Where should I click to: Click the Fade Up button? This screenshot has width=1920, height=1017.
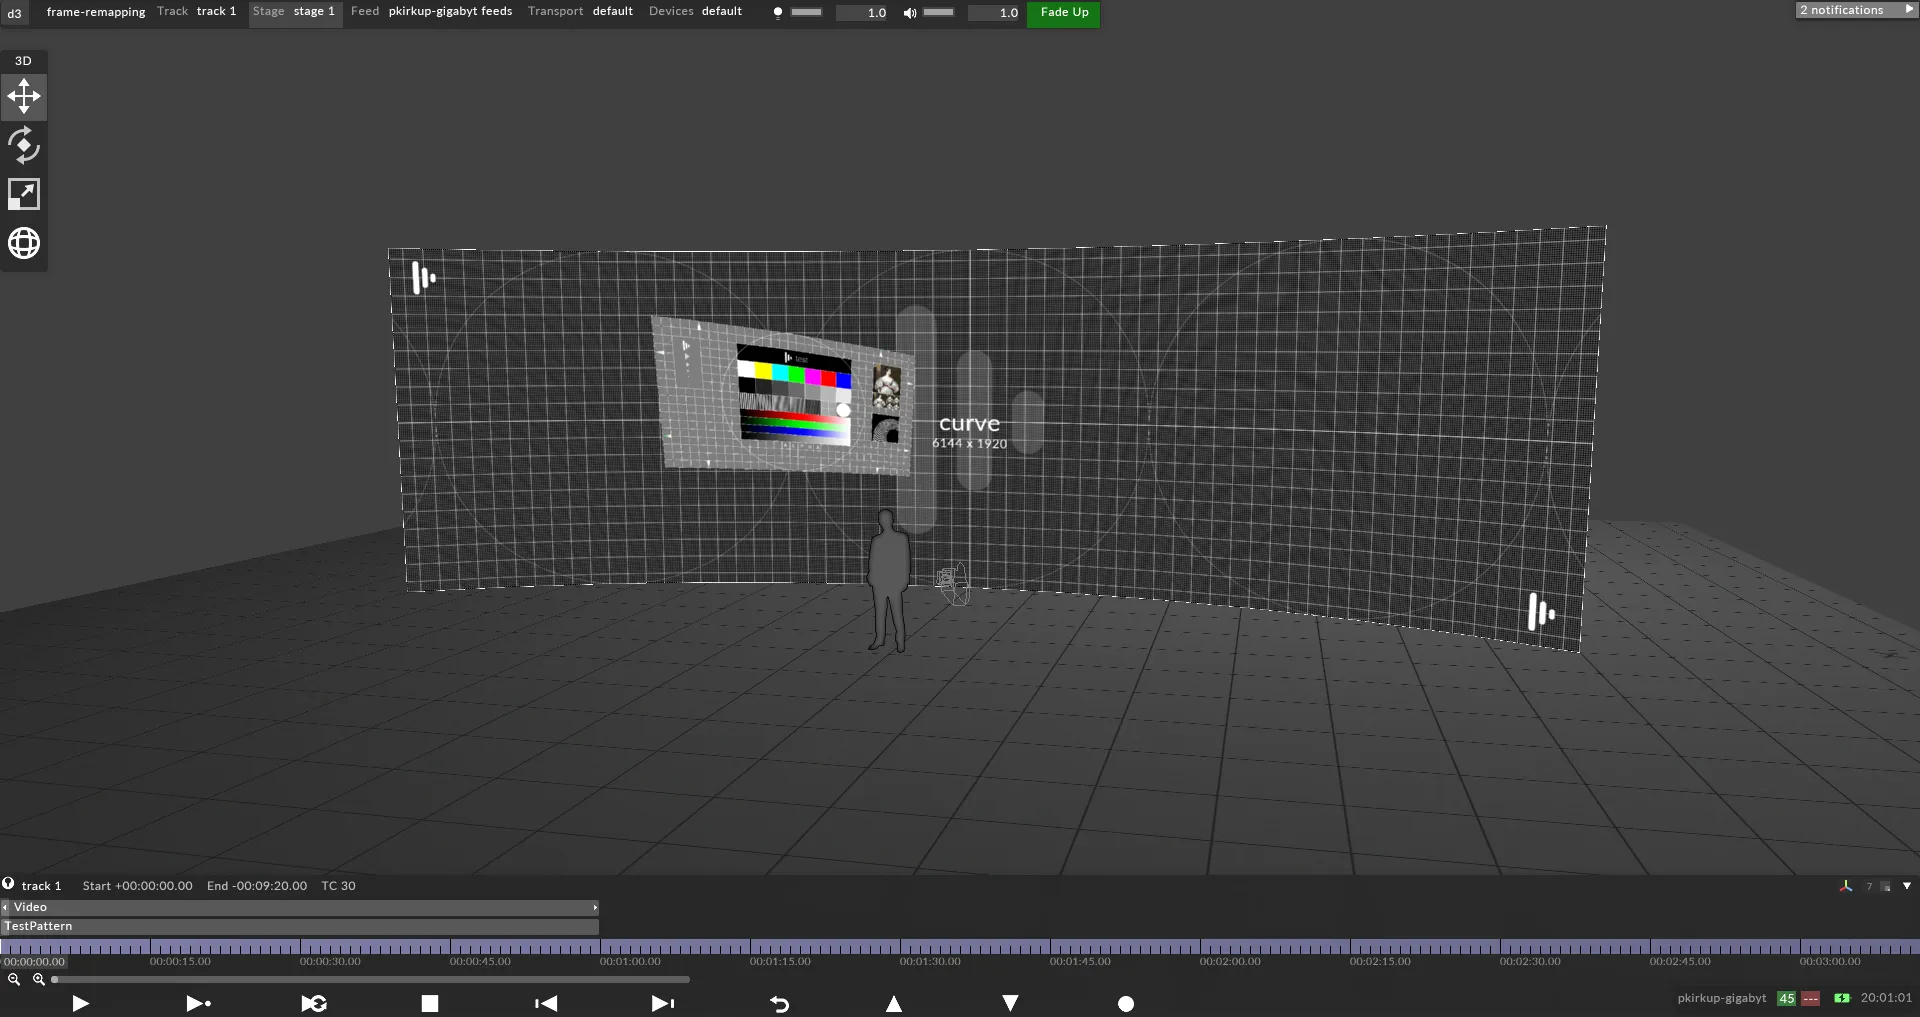tap(1063, 13)
